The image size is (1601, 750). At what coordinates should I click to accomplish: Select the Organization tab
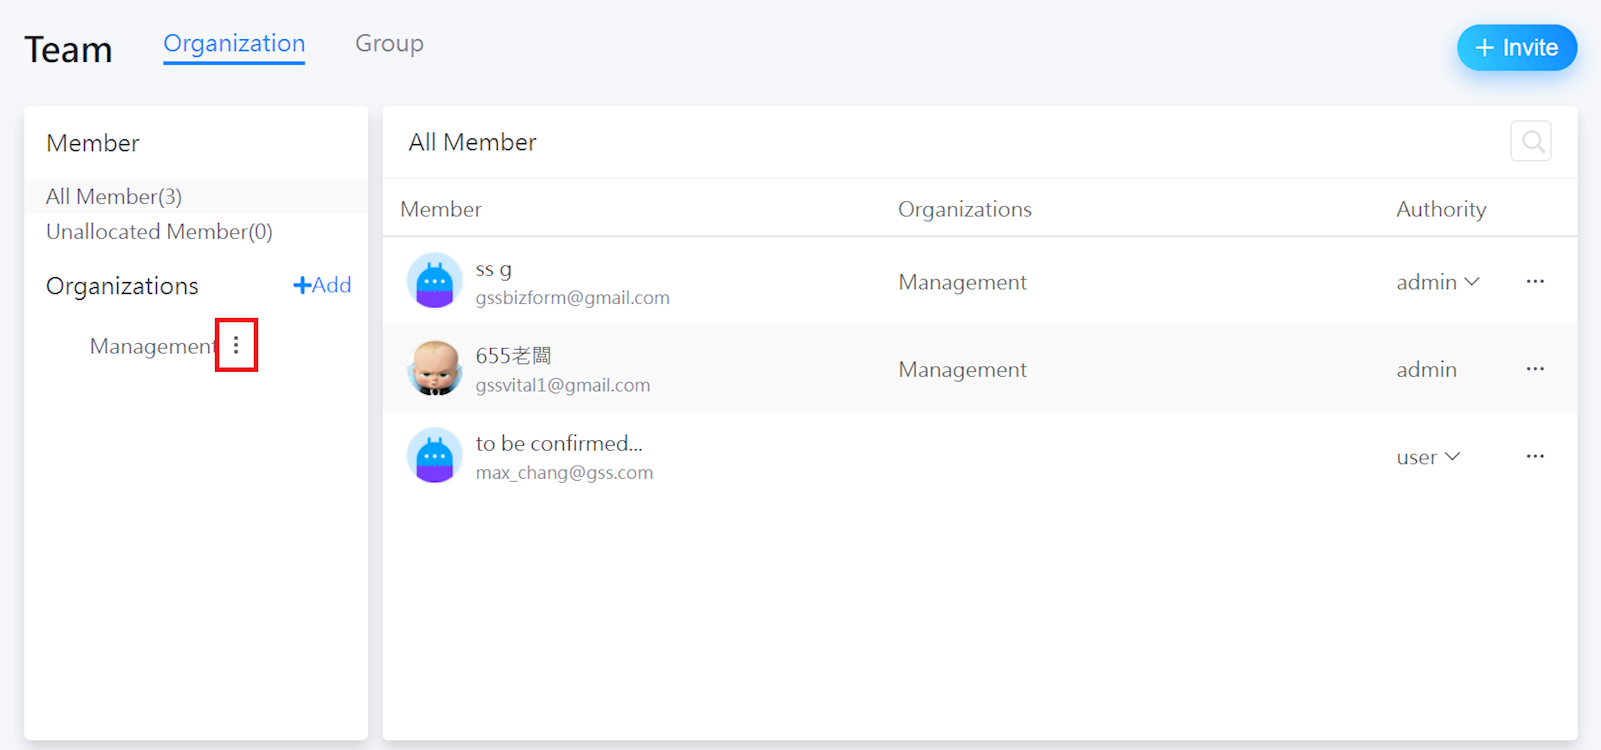click(234, 44)
